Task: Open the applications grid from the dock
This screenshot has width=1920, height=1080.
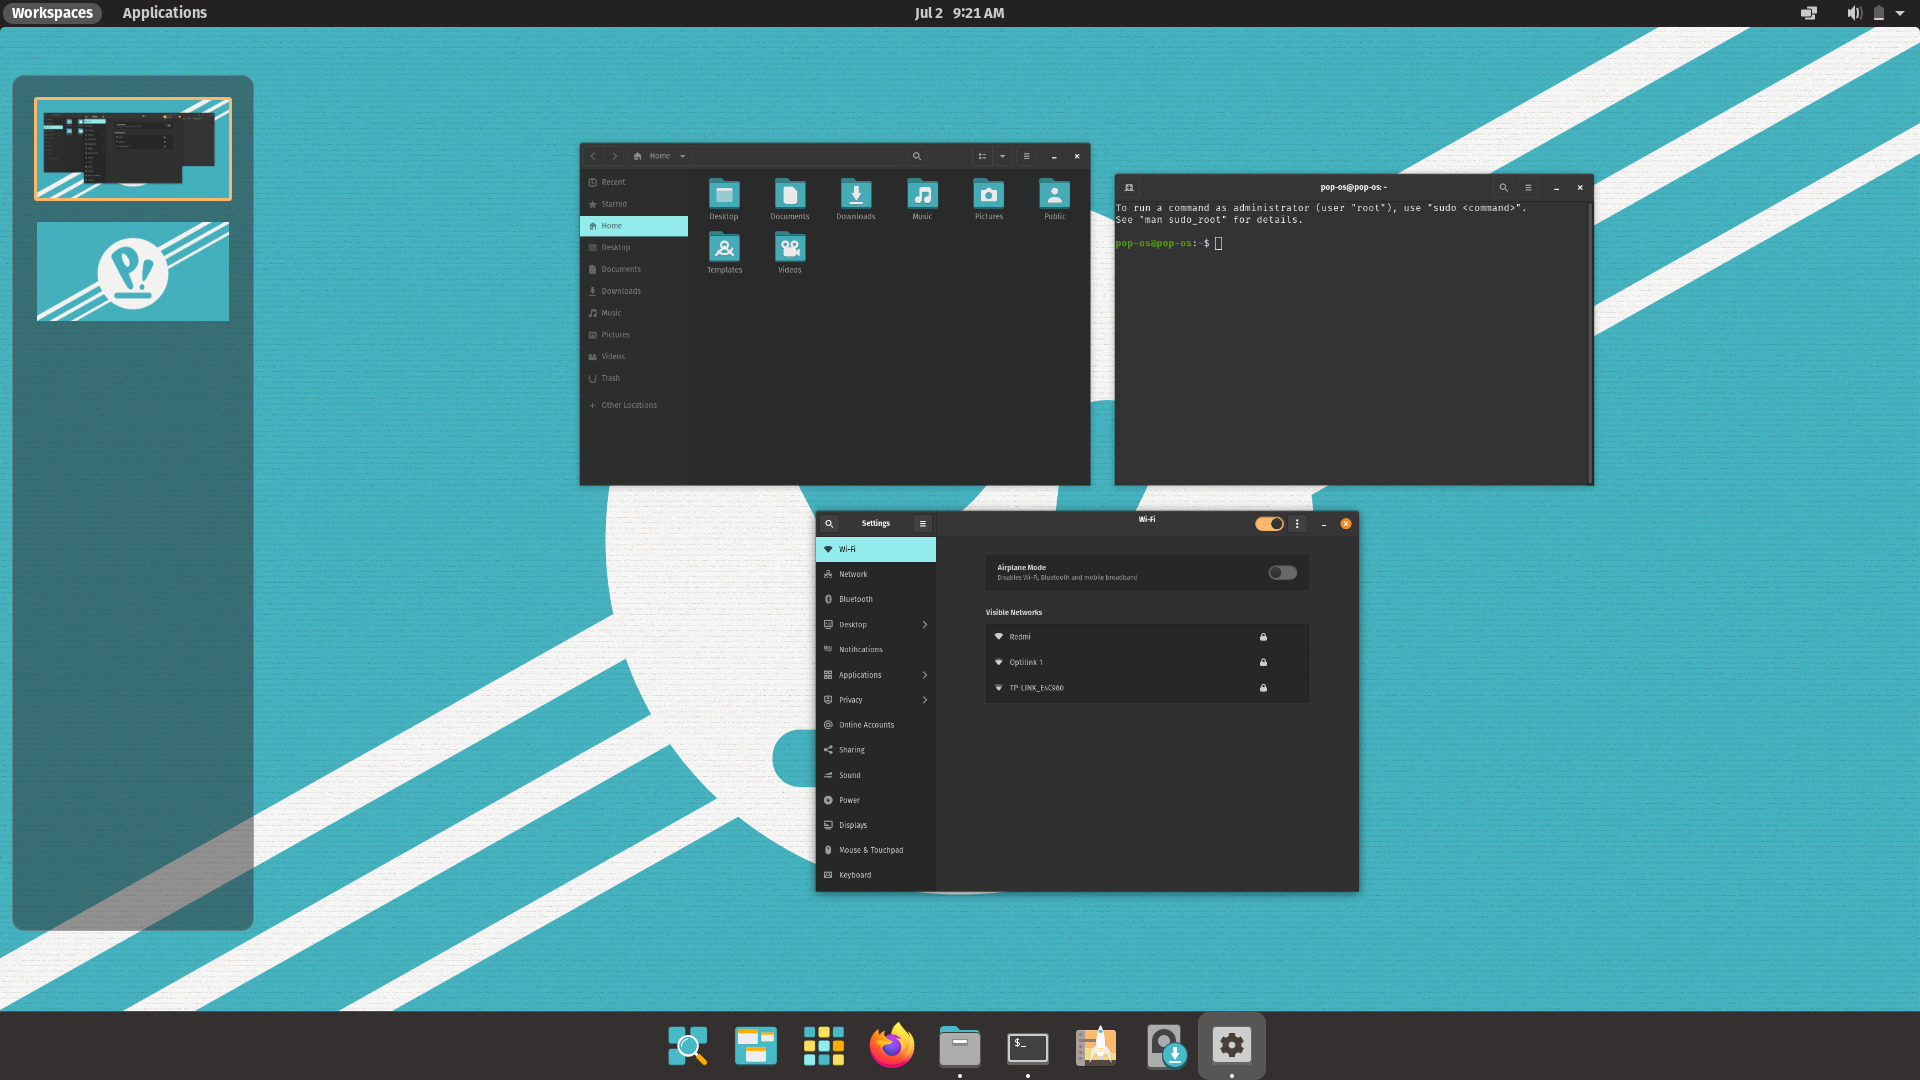Action: click(823, 1046)
